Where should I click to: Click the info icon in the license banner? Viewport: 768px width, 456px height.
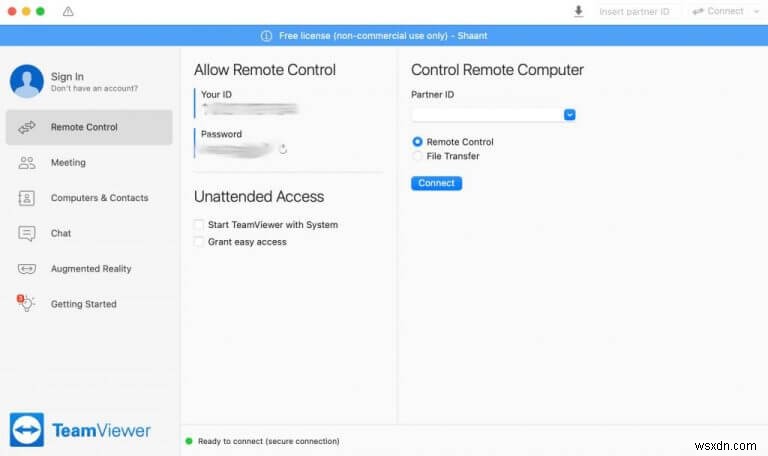266,36
